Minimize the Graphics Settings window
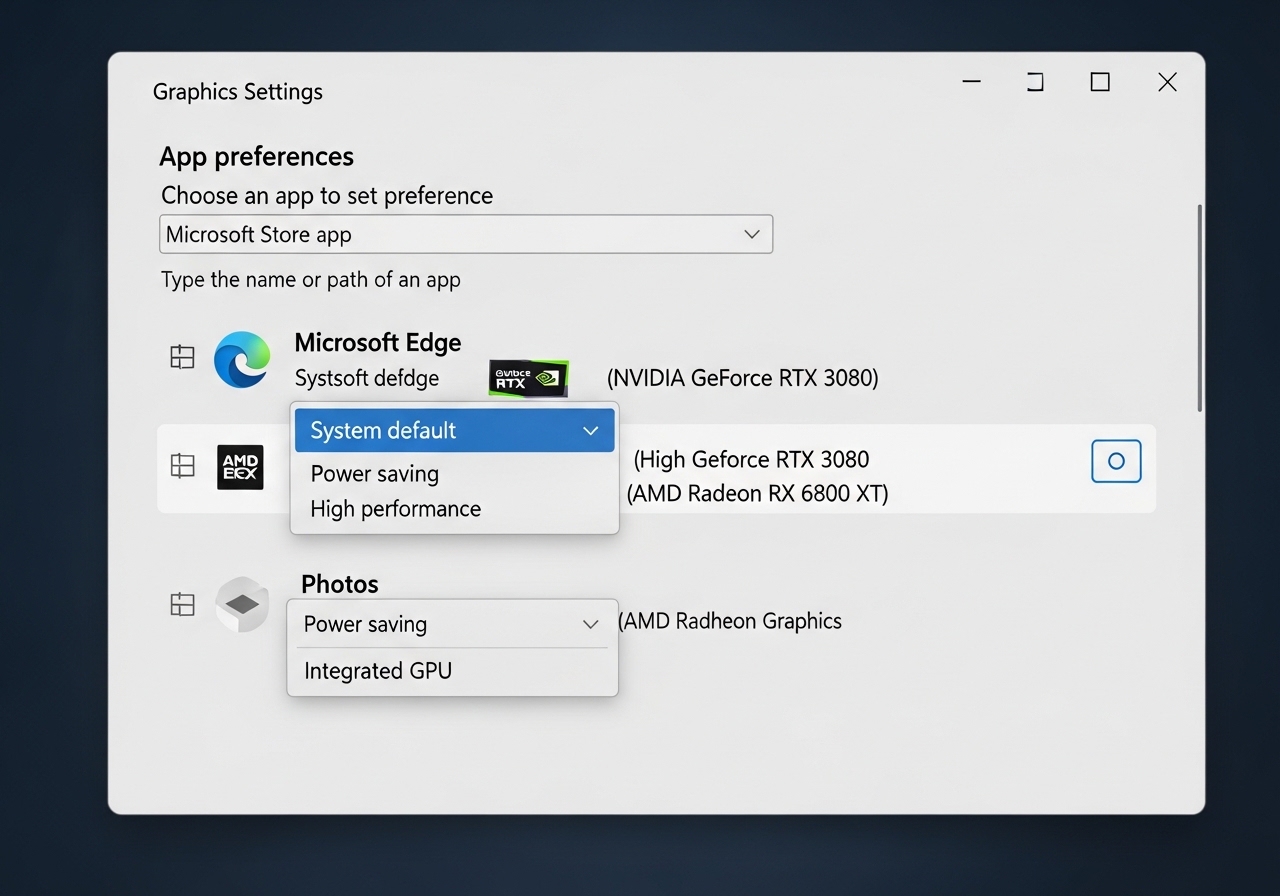Viewport: 1280px width, 896px height. coord(971,82)
